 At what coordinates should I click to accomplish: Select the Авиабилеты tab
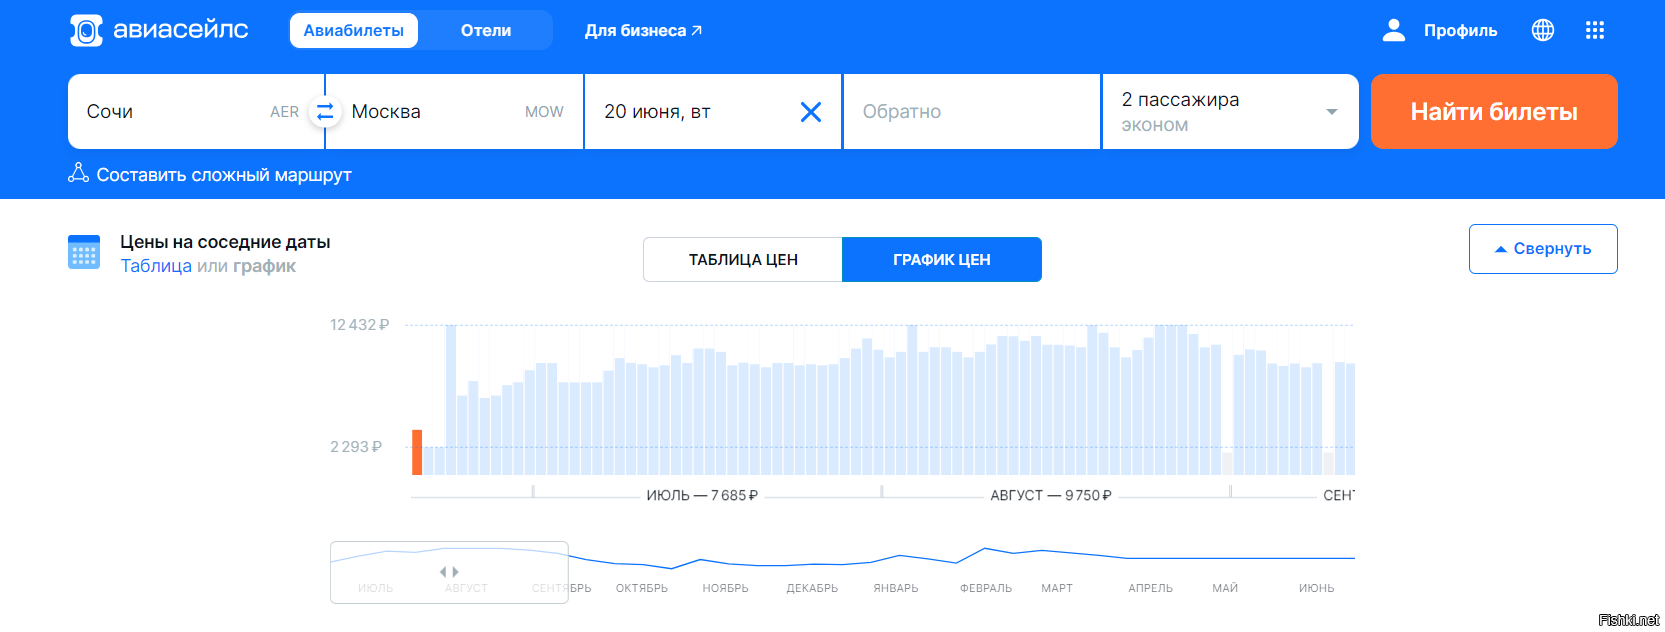[x=354, y=31]
